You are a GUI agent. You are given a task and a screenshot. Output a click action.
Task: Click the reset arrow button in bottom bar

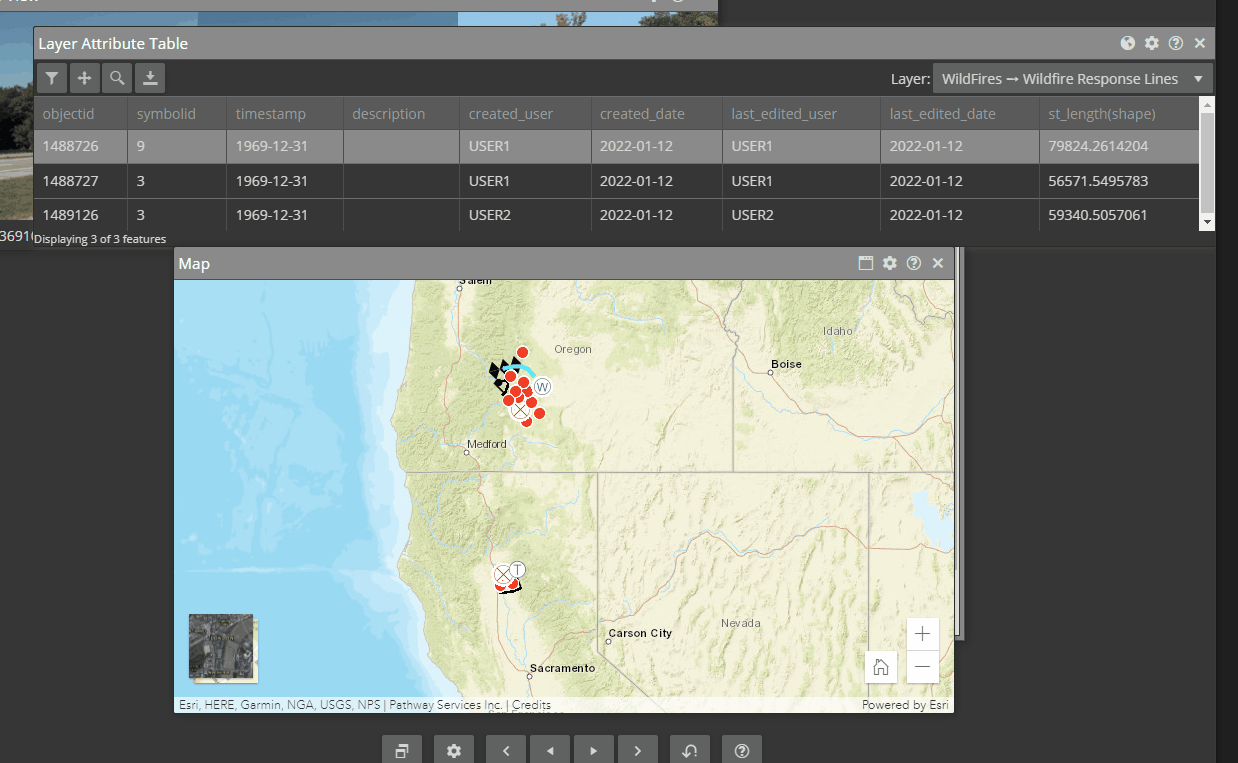click(x=690, y=751)
